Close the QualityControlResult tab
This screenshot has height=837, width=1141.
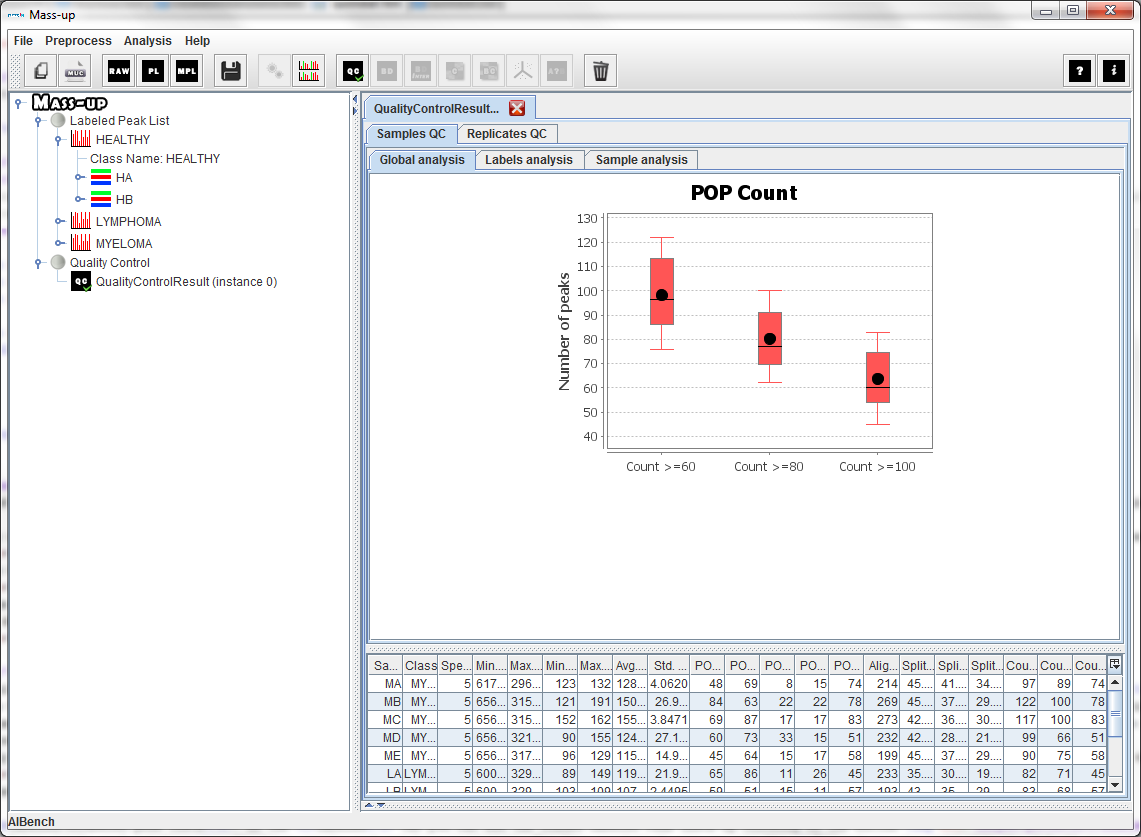[517, 108]
